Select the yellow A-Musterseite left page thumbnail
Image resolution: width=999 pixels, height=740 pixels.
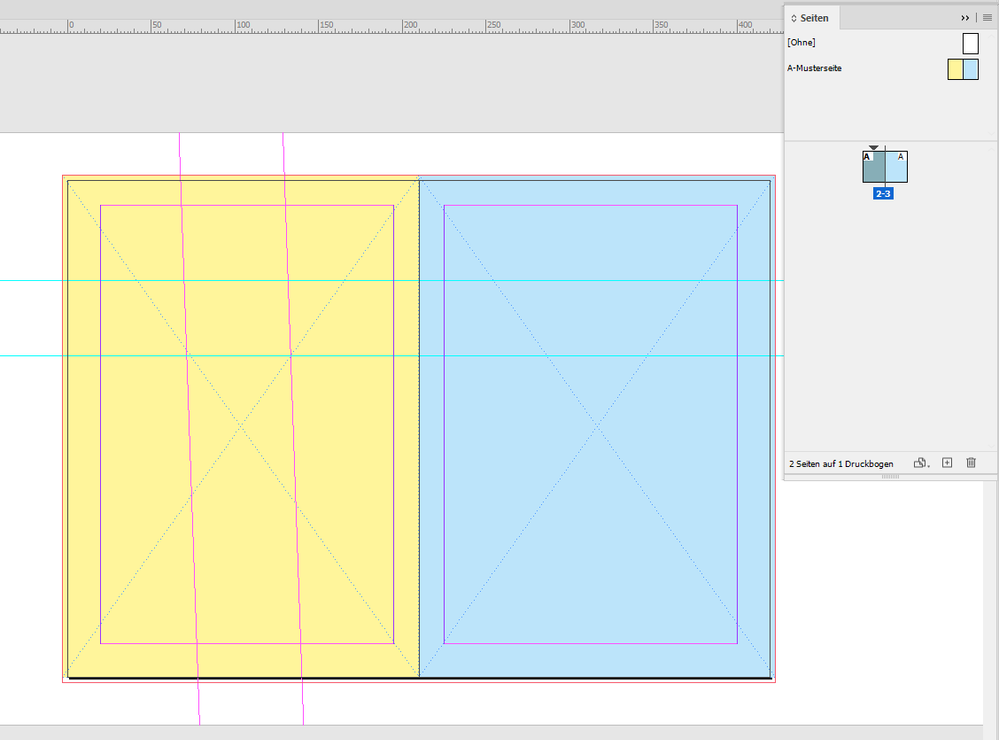[955, 69]
